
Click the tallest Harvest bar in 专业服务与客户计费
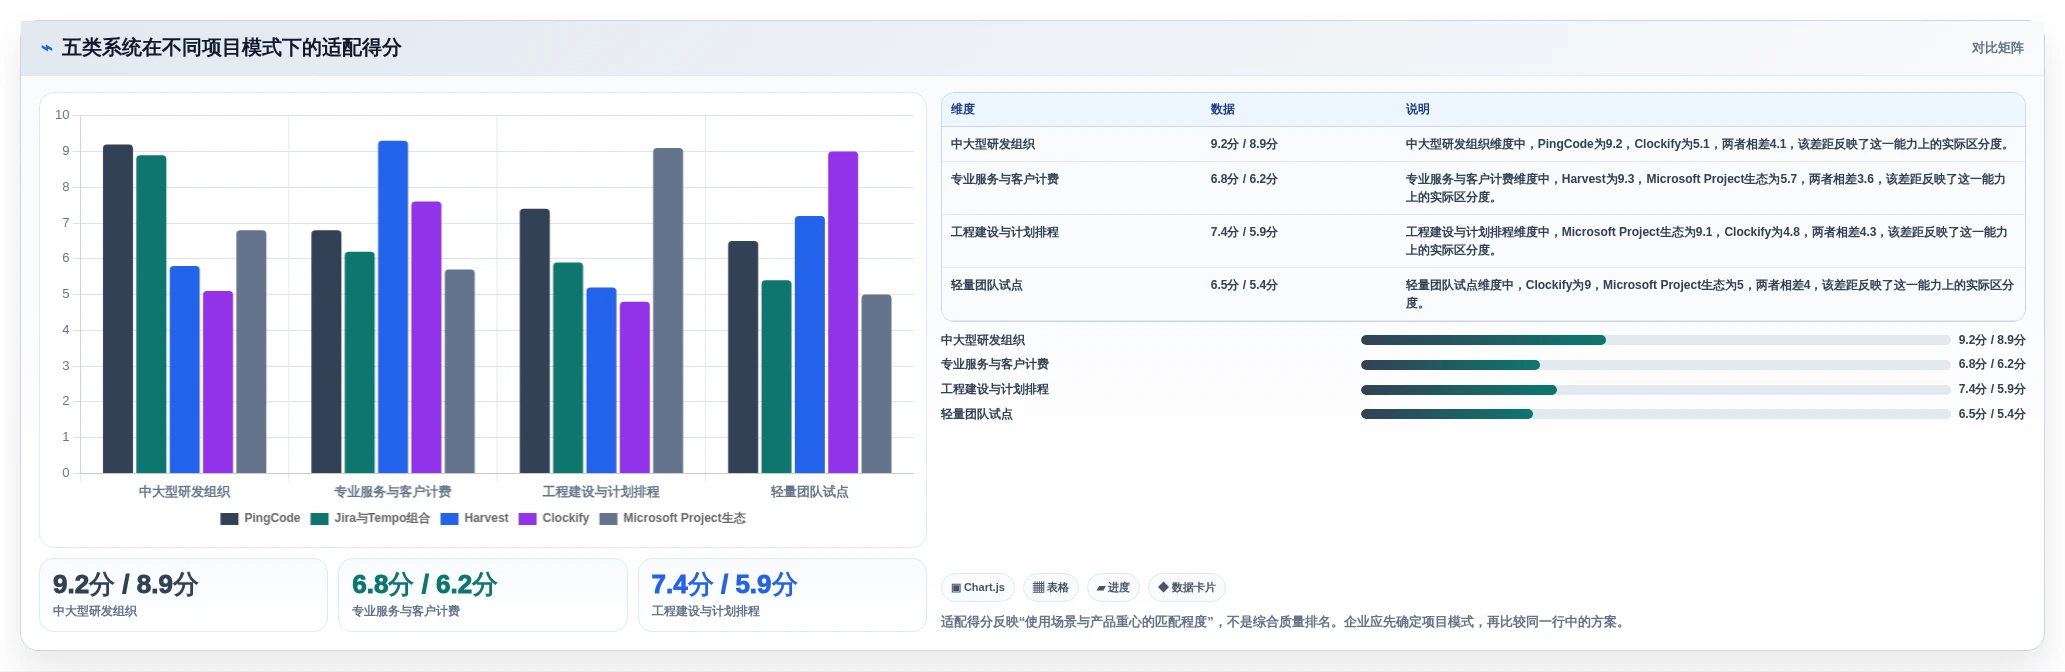point(393,307)
